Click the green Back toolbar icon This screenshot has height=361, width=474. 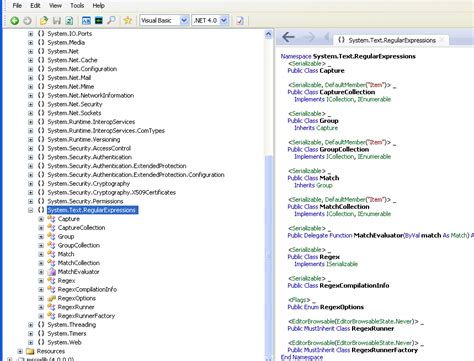tap(15, 21)
